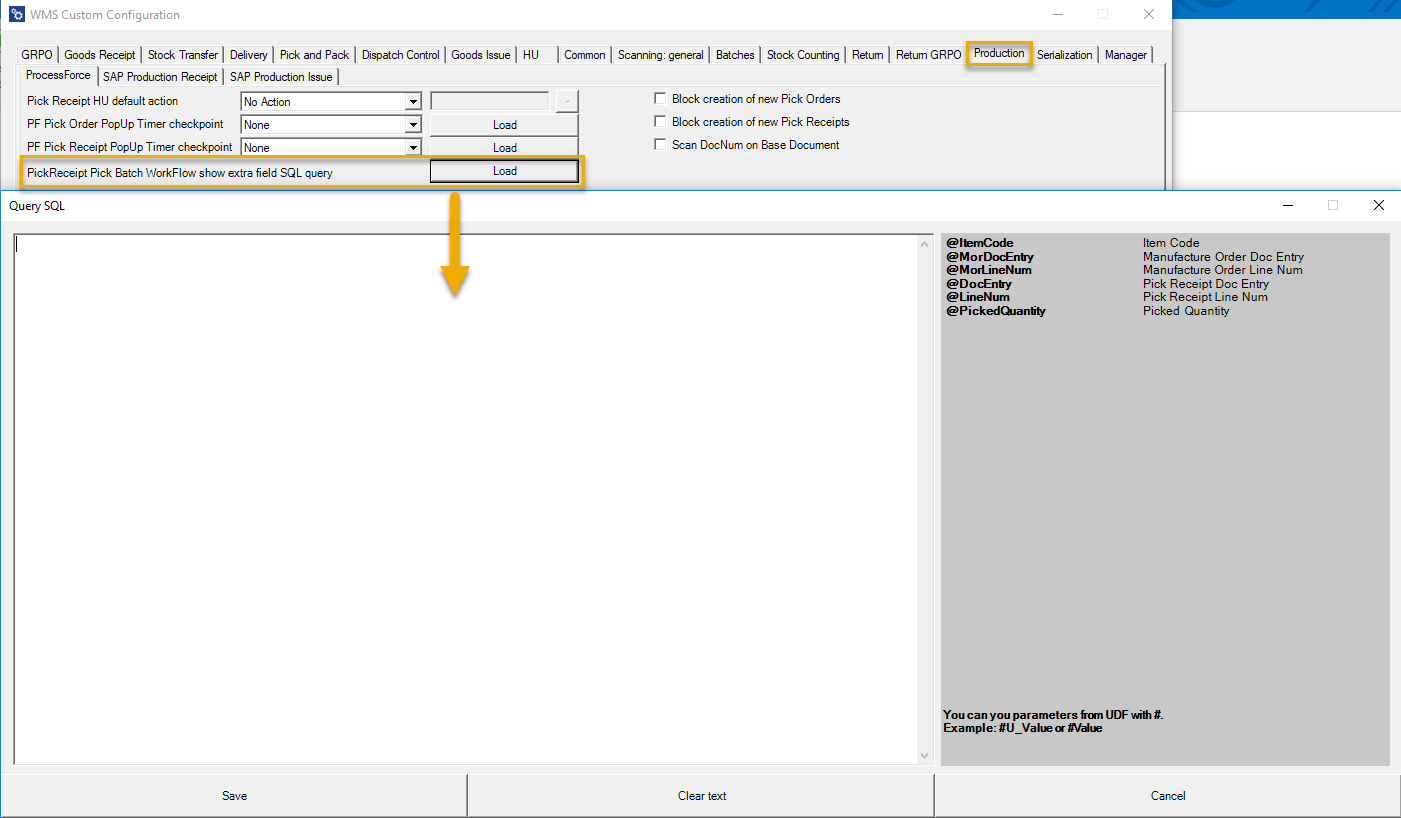1401x818 pixels.
Task: Enable Block creation of new Pick Orders
Action: [659, 98]
